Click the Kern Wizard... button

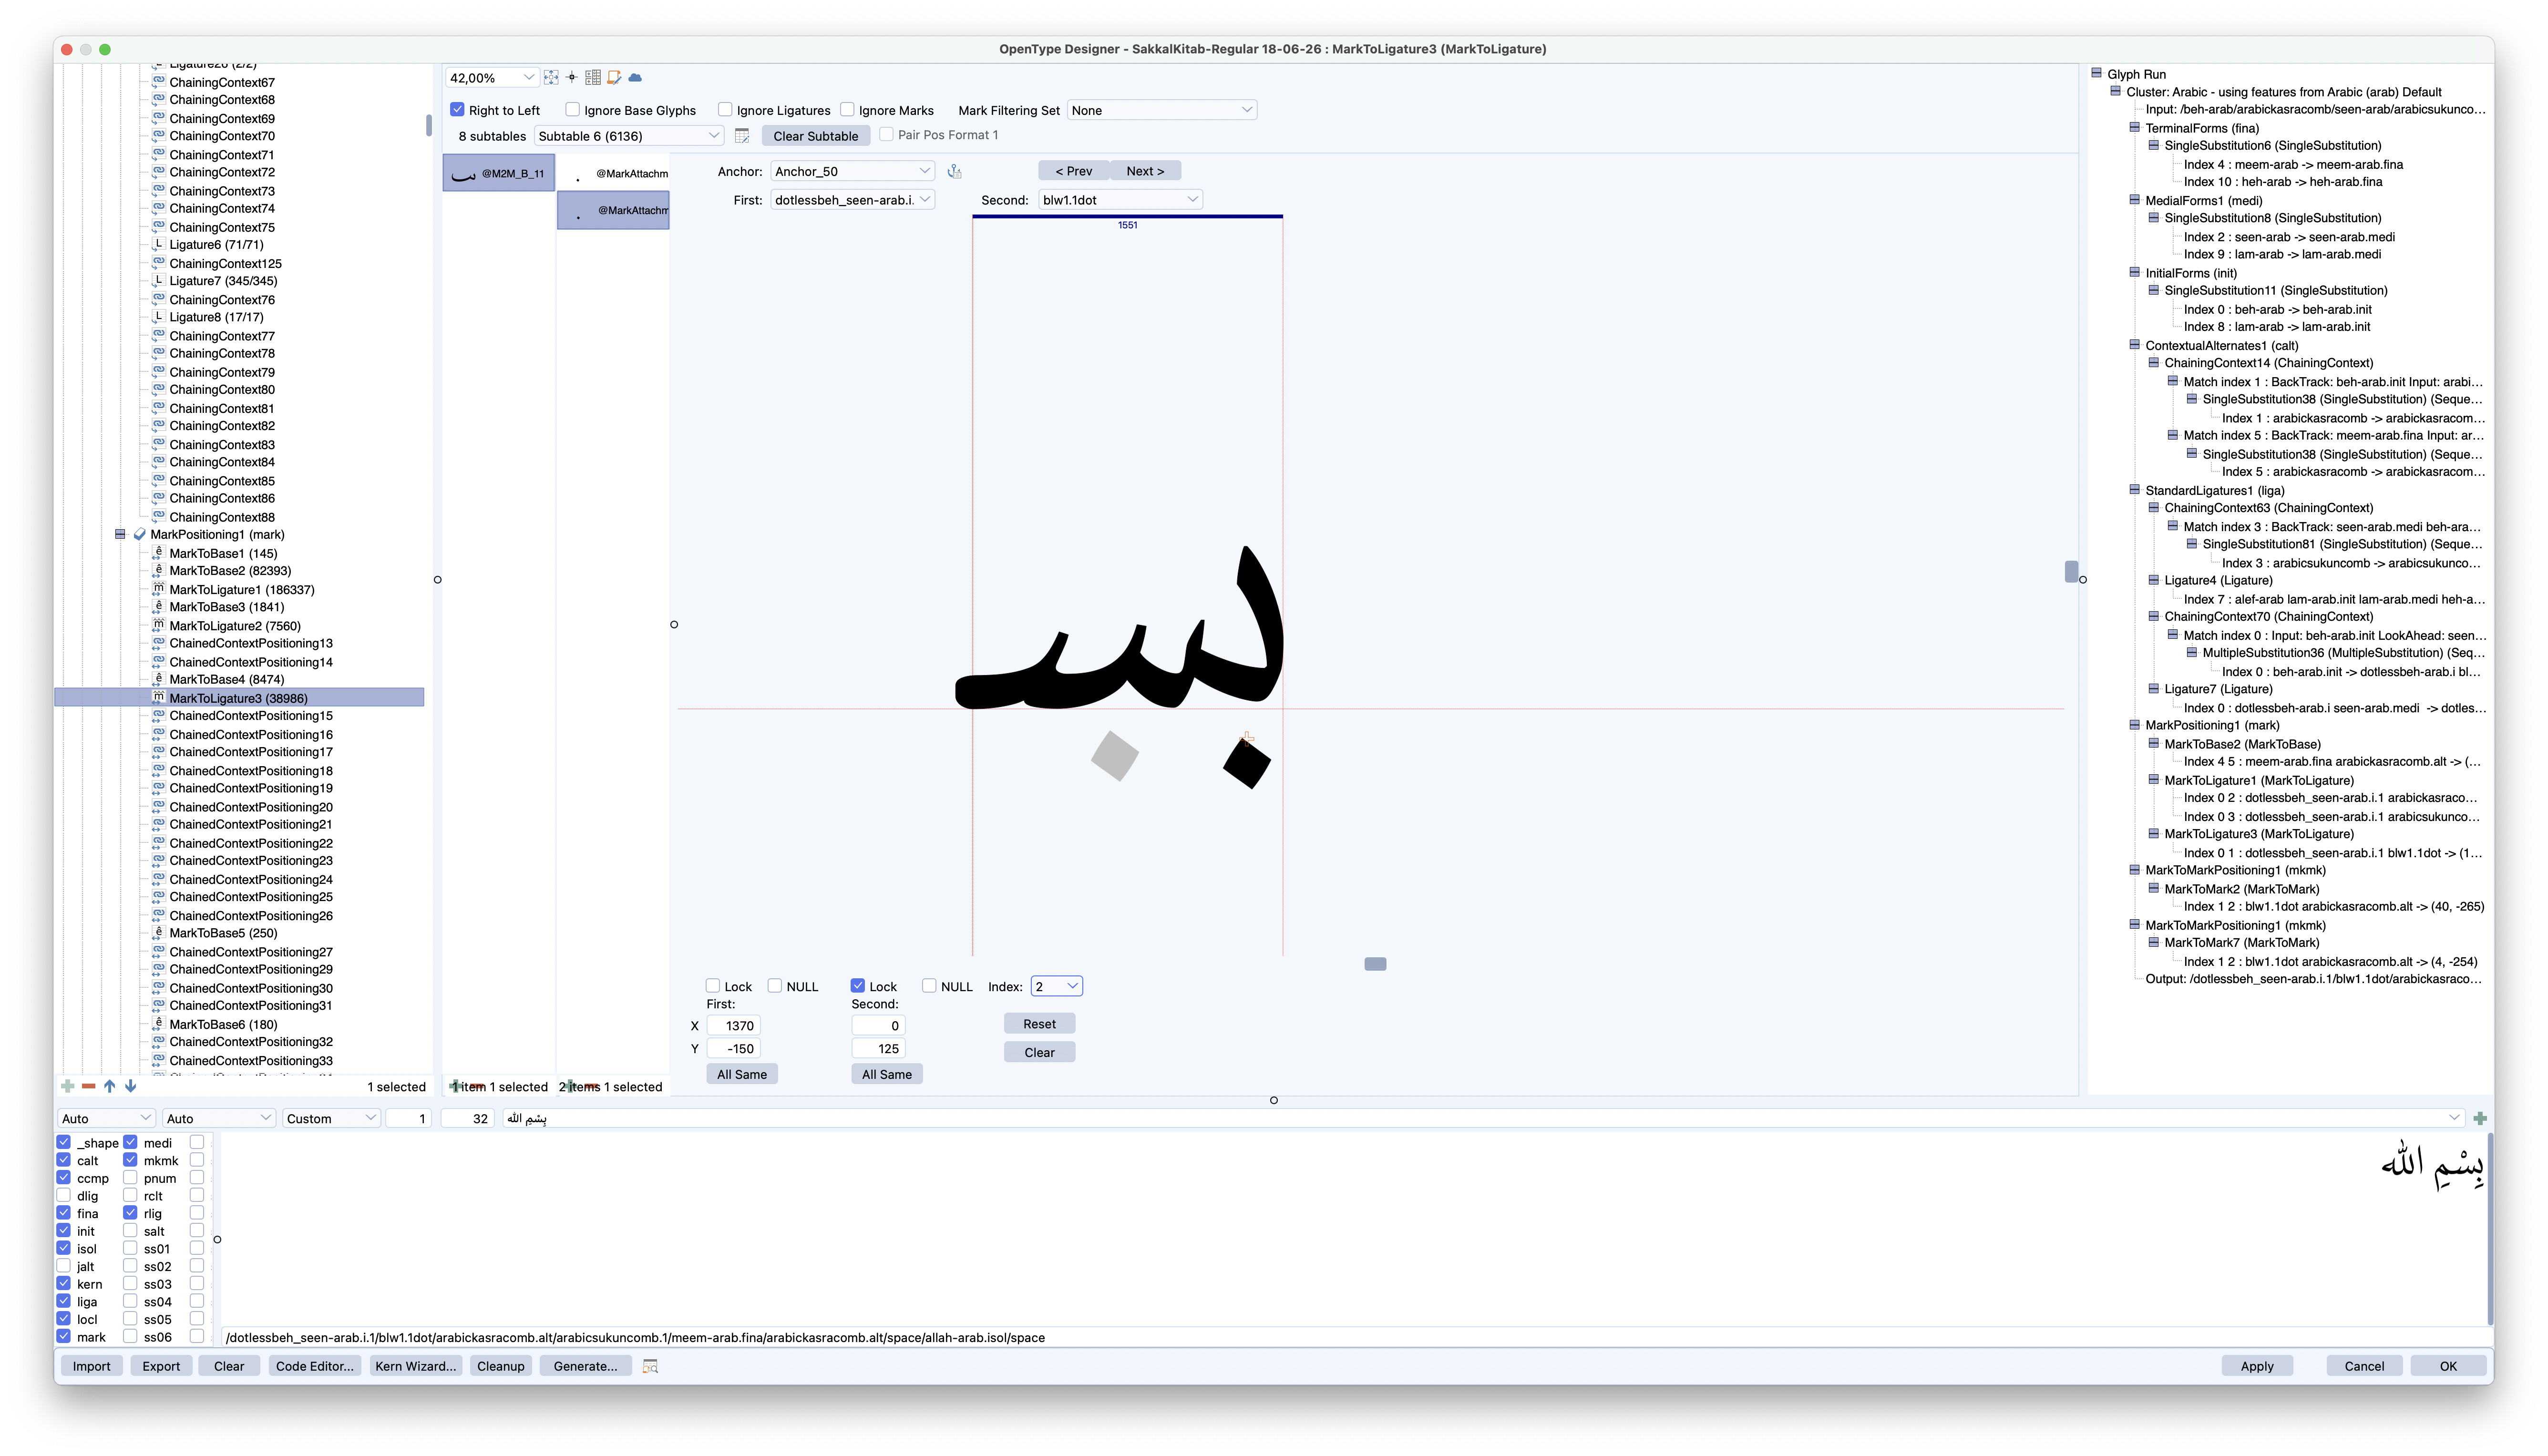pos(416,1366)
